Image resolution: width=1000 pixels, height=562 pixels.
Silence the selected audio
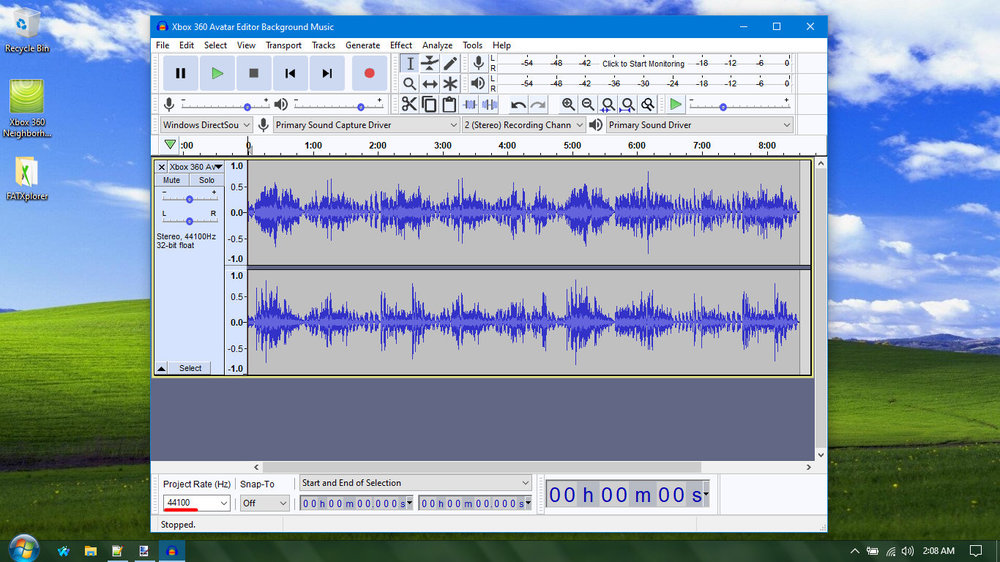(490, 104)
